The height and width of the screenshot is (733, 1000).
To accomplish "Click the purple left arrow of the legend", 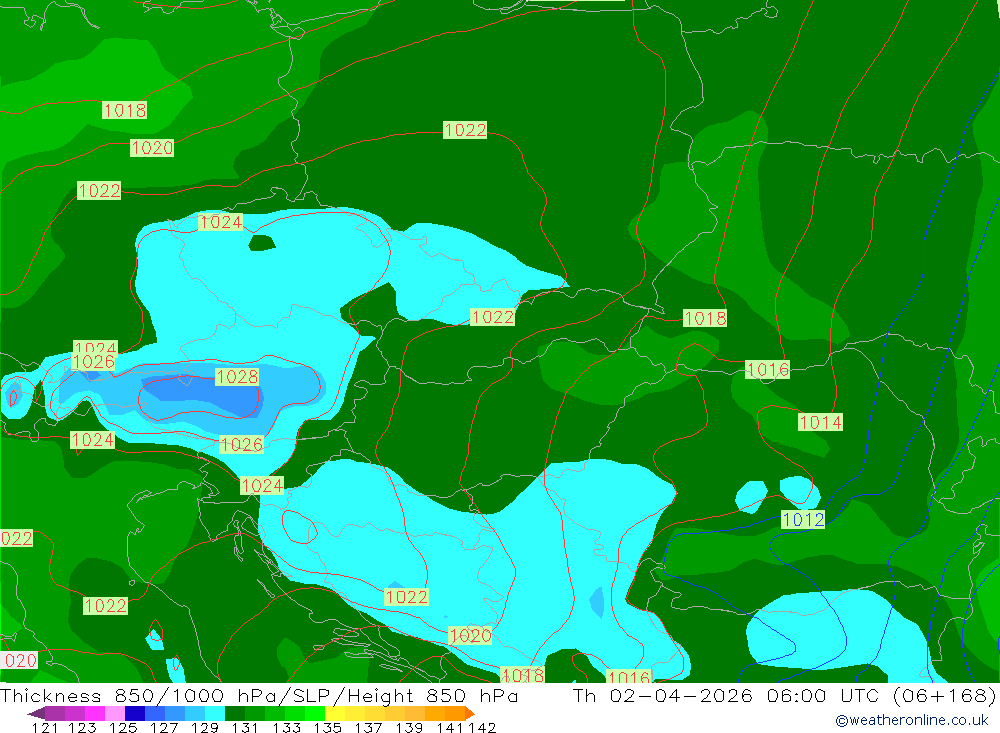I will 36,713.
